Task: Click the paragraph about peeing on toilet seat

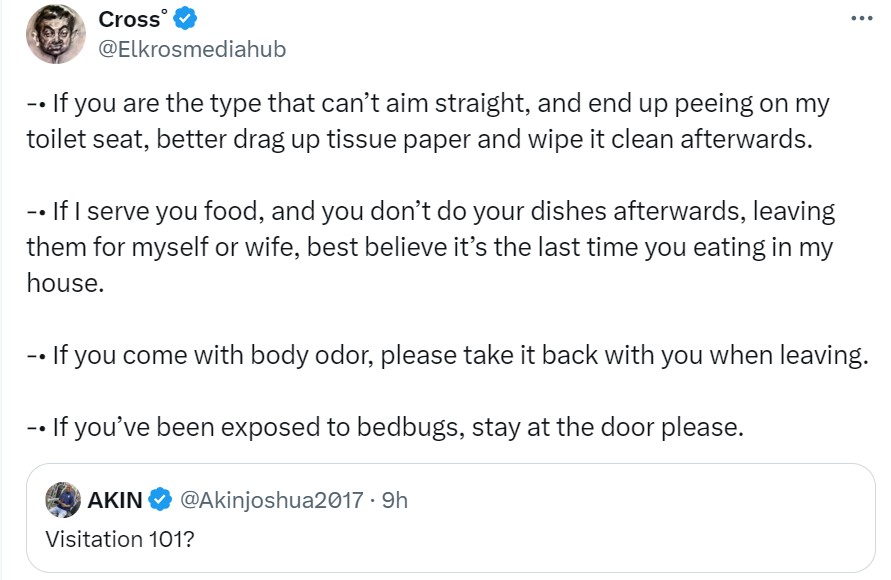Action: pyautogui.click(x=428, y=120)
